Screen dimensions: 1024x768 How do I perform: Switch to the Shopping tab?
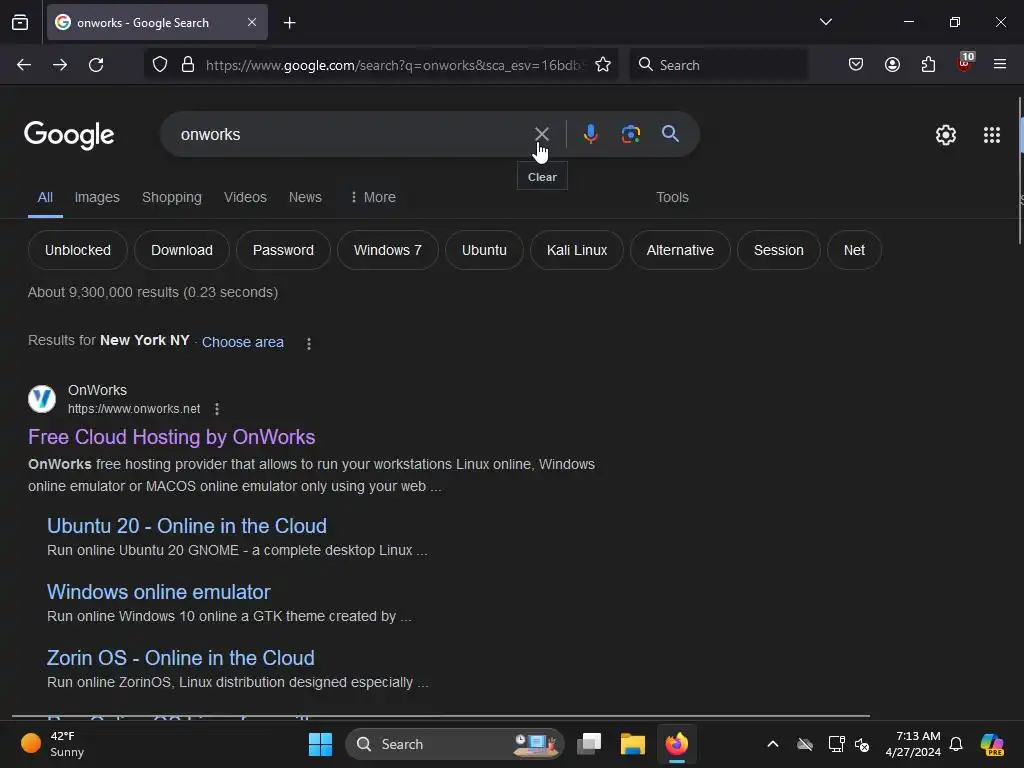click(x=172, y=197)
